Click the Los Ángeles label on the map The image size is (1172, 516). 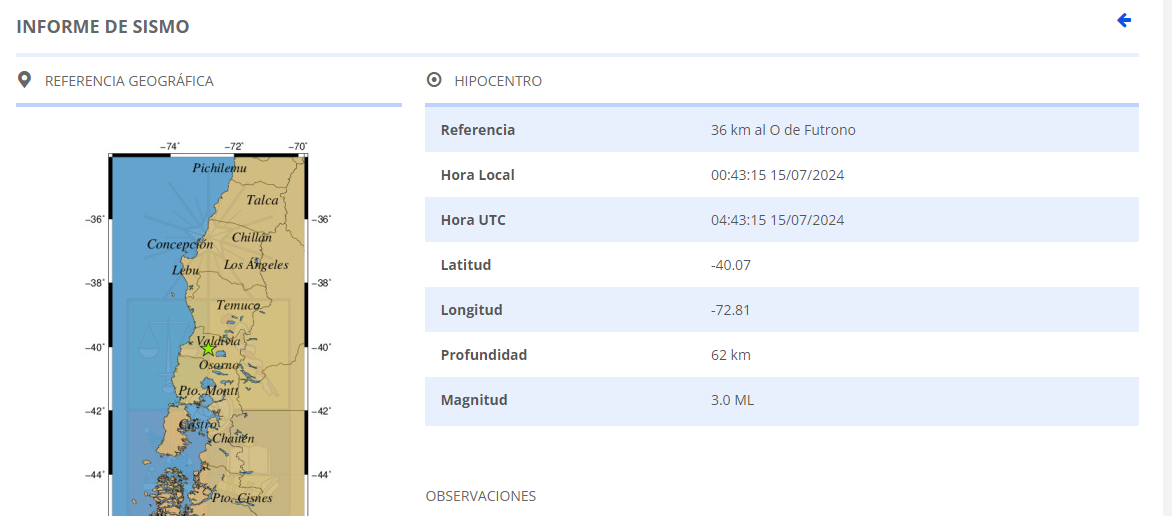click(x=256, y=265)
